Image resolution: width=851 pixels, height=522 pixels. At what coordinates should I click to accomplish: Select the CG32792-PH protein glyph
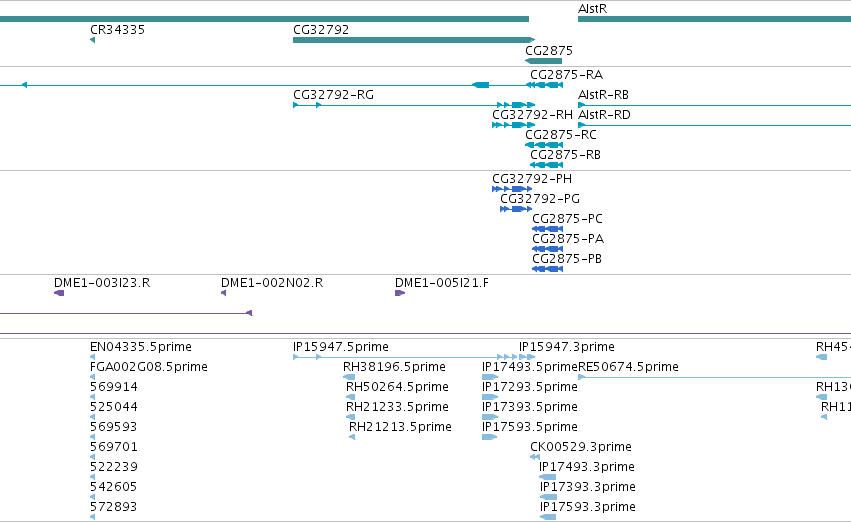click(512, 189)
